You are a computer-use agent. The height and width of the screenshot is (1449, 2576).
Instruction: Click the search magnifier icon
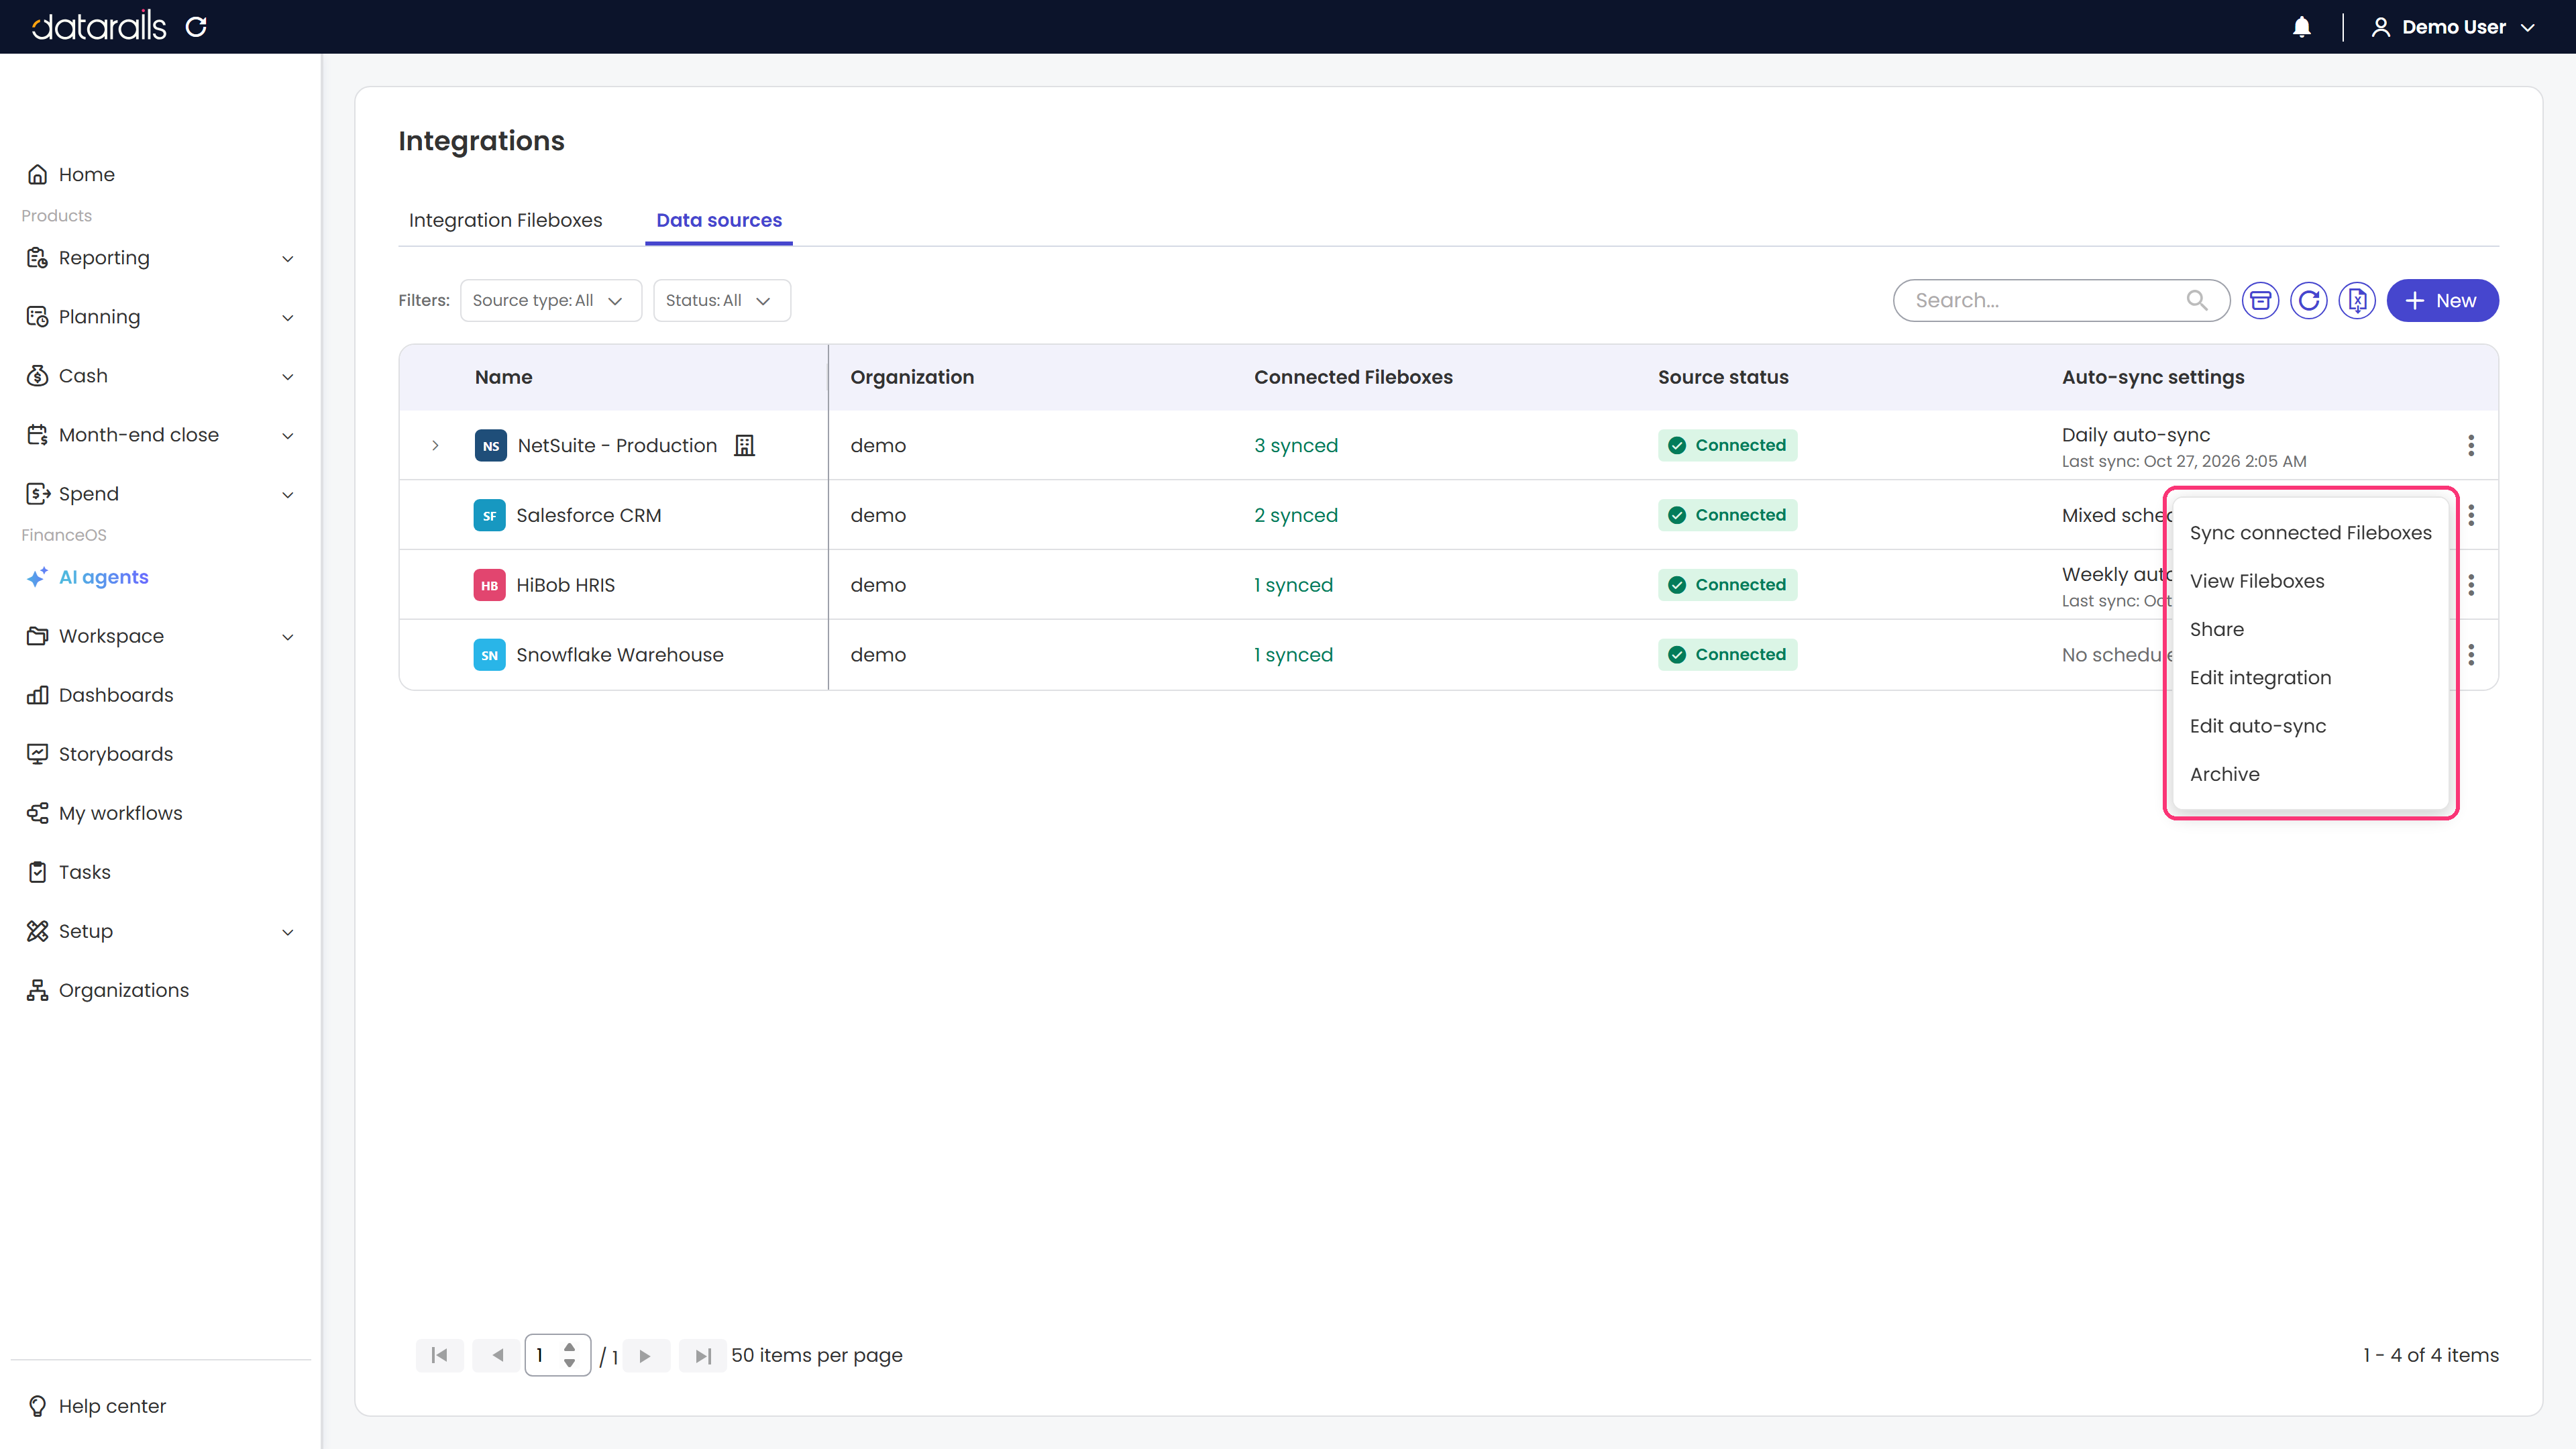point(2197,300)
